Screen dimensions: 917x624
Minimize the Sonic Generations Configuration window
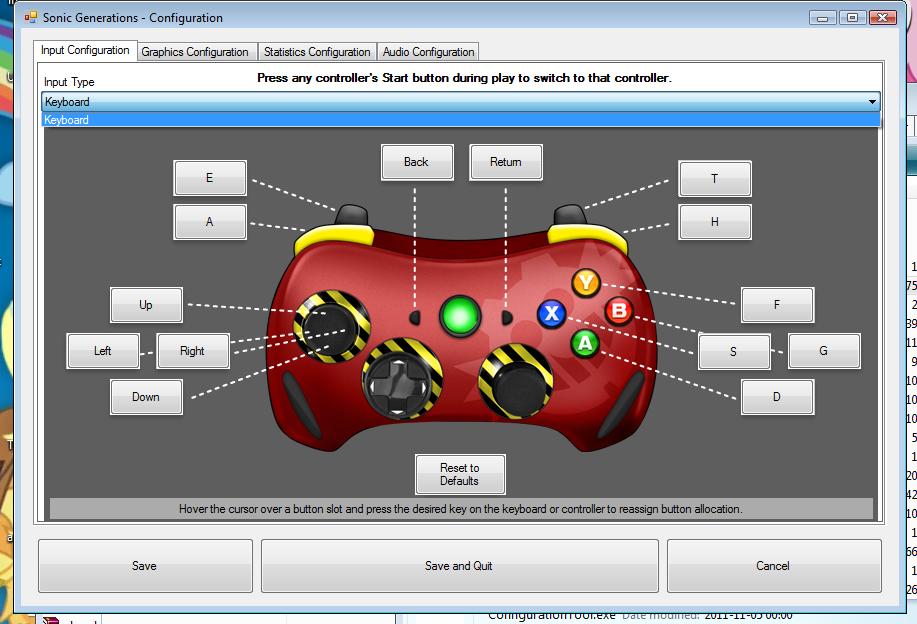[823, 18]
